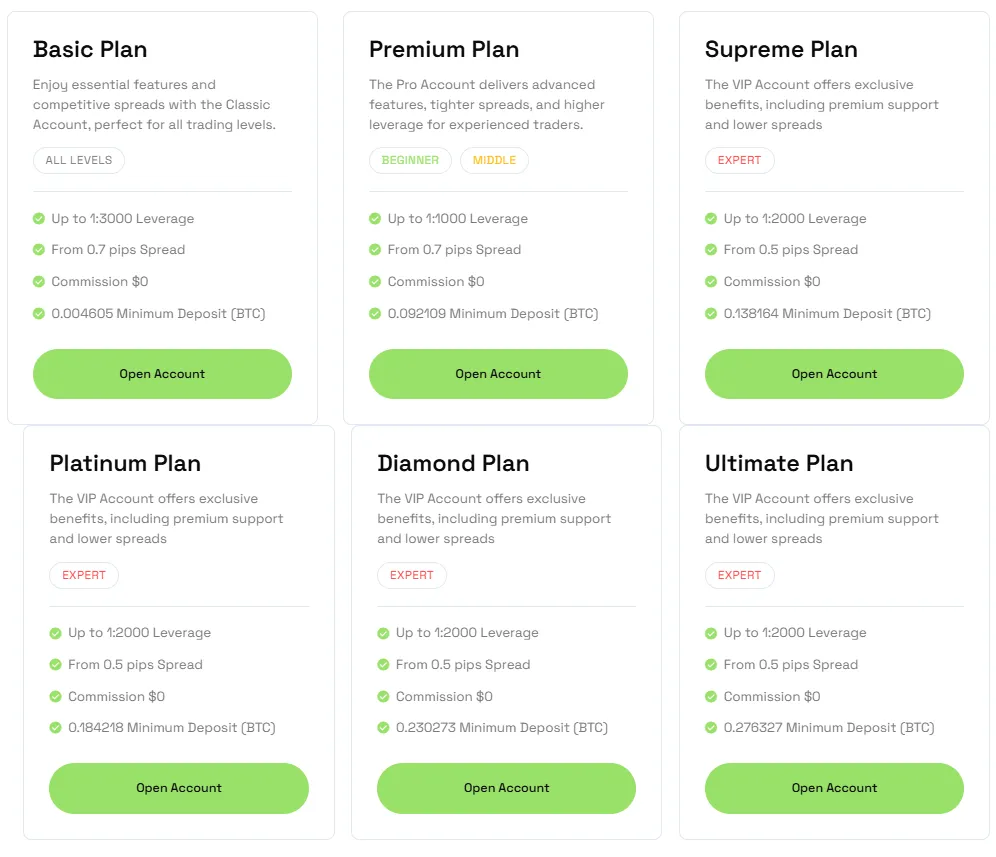Select the Platinum Plan title
Image resolution: width=996 pixels, height=857 pixels.
pyautogui.click(x=125, y=463)
